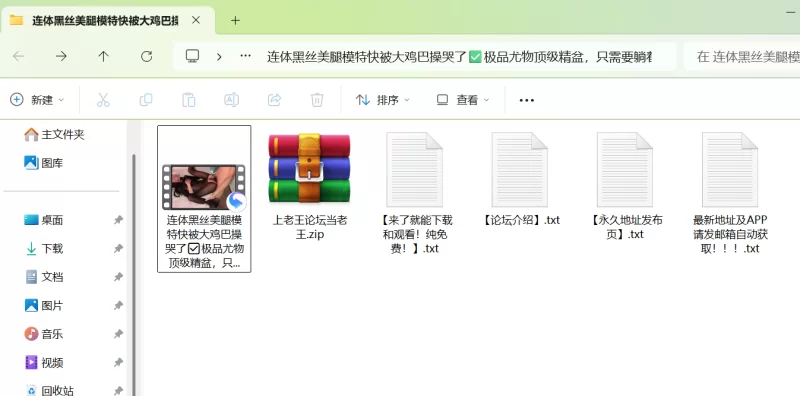This screenshot has width=800, height=396.
Task: Open the 排序 sort dropdown
Action: (383, 100)
